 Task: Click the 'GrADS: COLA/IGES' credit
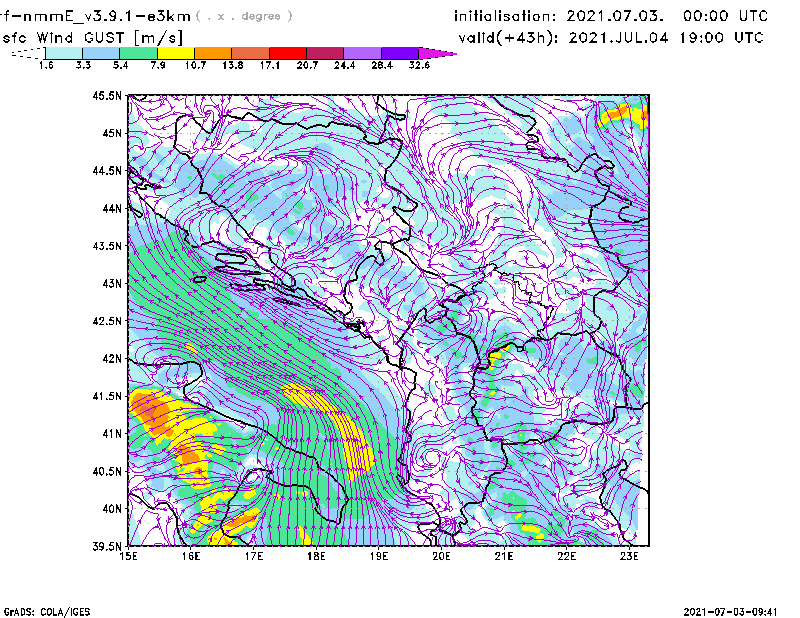[x=47, y=612]
